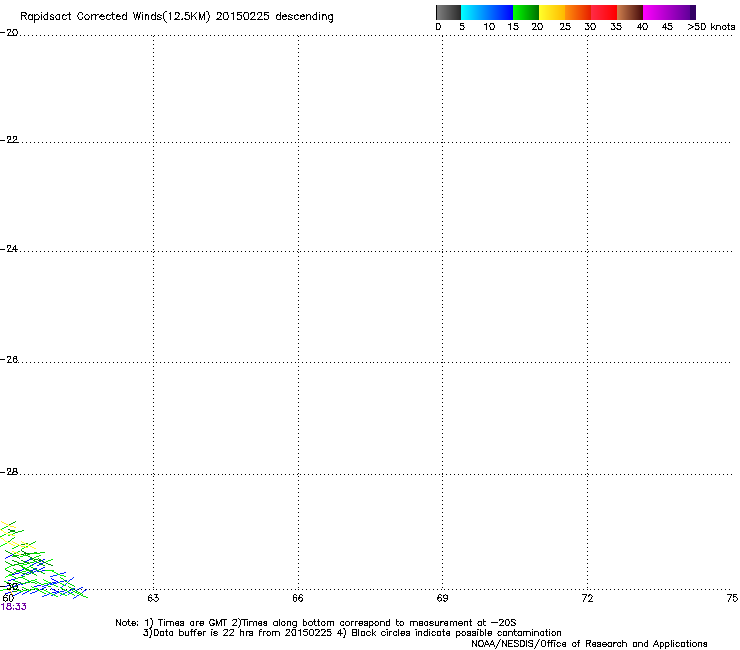Click the legend label "10"
The image size is (740, 650).
click(x=489, y=27)
